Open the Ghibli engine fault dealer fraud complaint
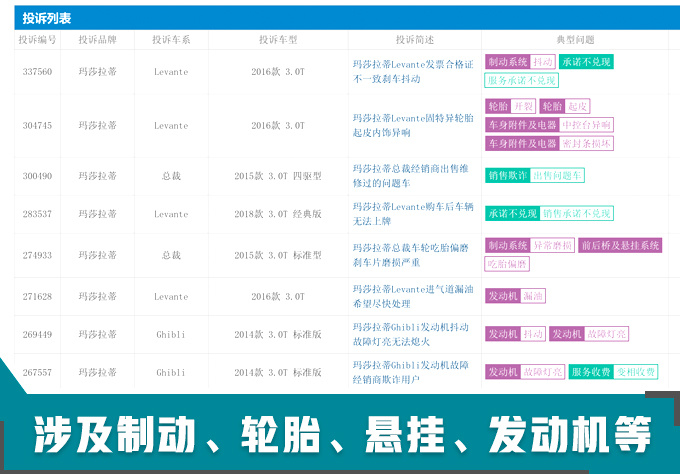Image resolution: width=680 pixels, height=474 pixels. pos(413,372)
